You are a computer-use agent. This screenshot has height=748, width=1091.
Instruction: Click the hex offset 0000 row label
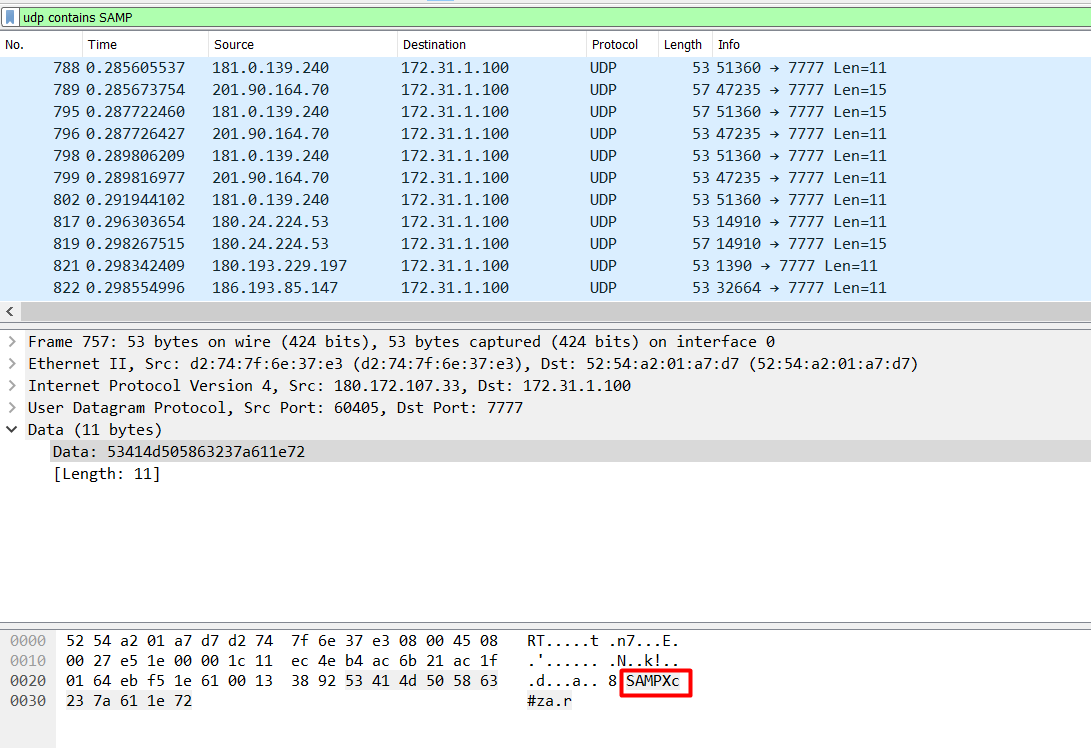pos(28,641)
